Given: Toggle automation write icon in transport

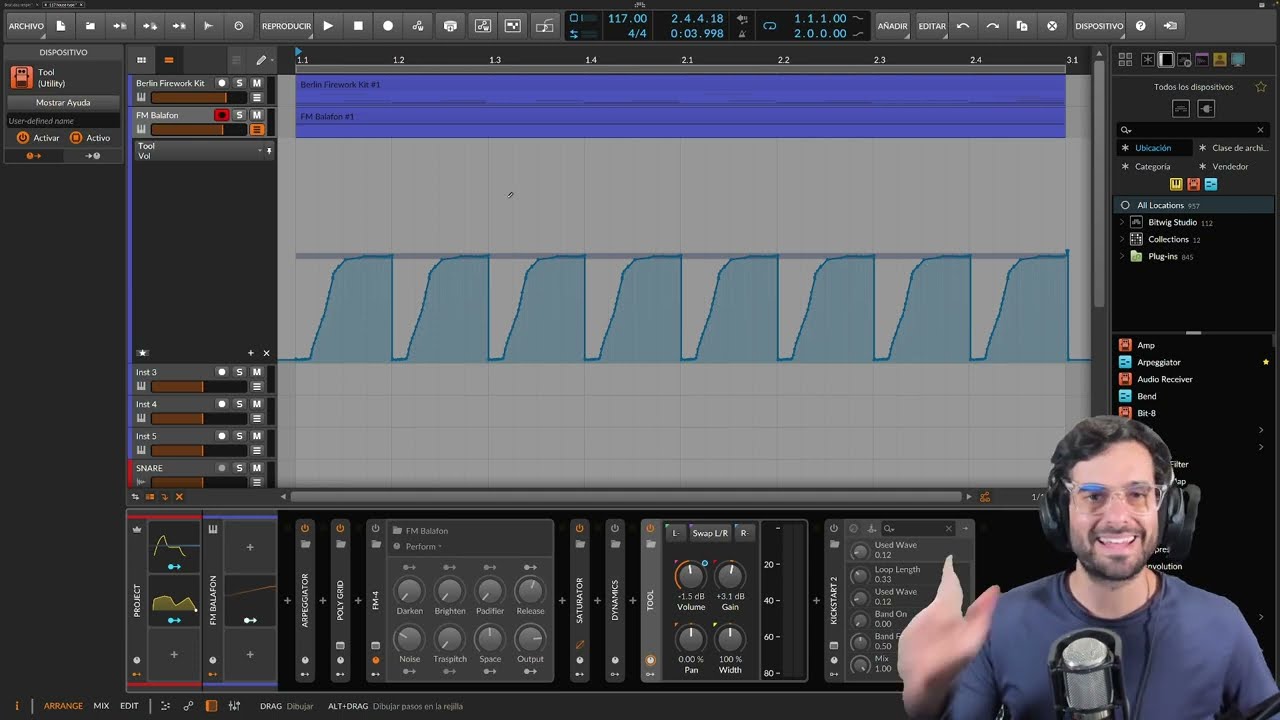Looking at the screenshot, I should click(x=418, y=26).
